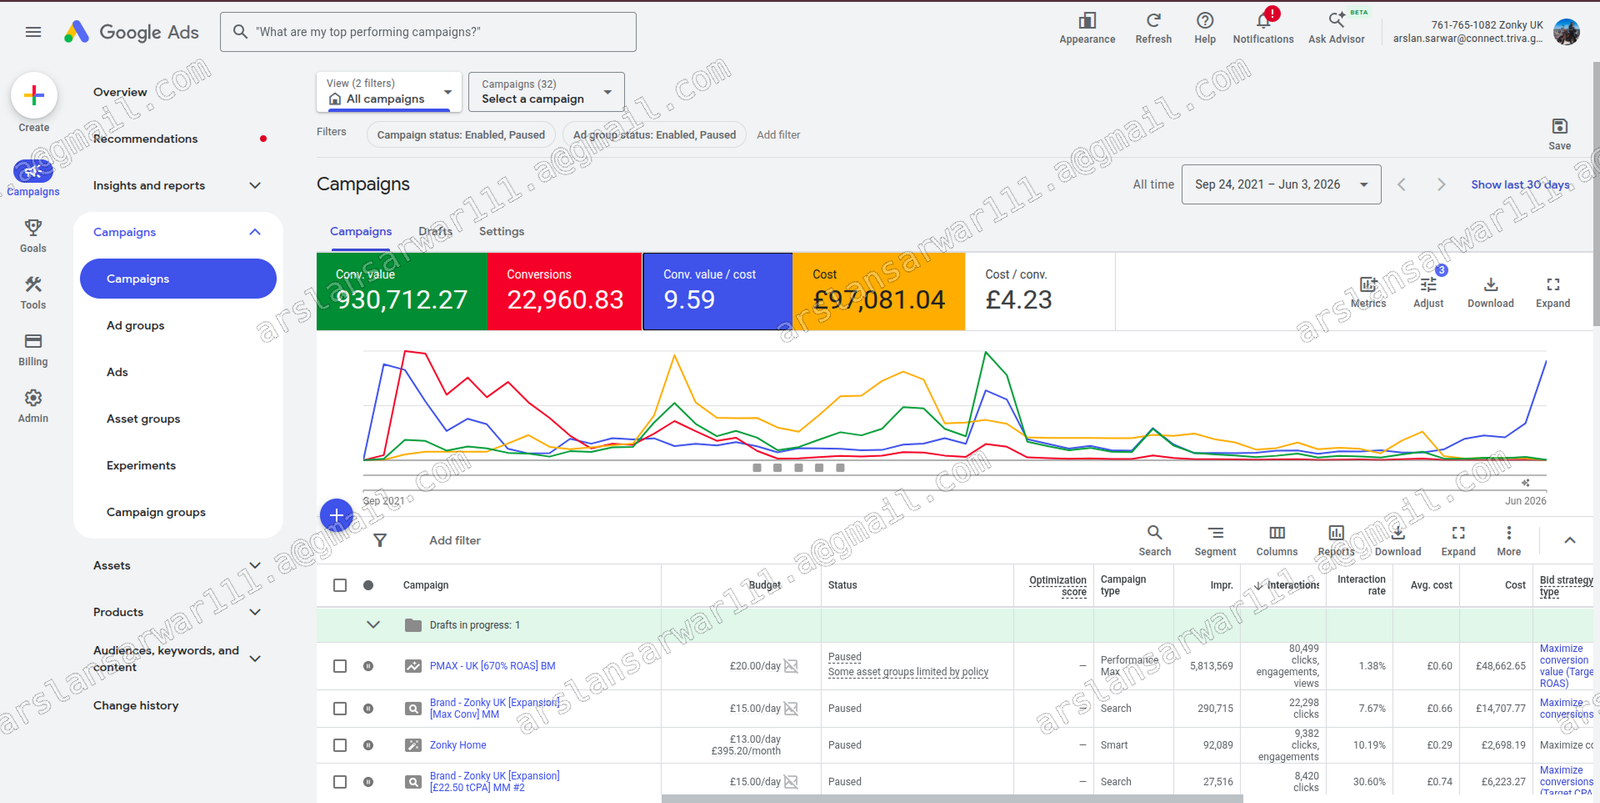Viewport: 1600px width, 803px height.
Task: Go to the previous date period
Action: pos(1401,185)
